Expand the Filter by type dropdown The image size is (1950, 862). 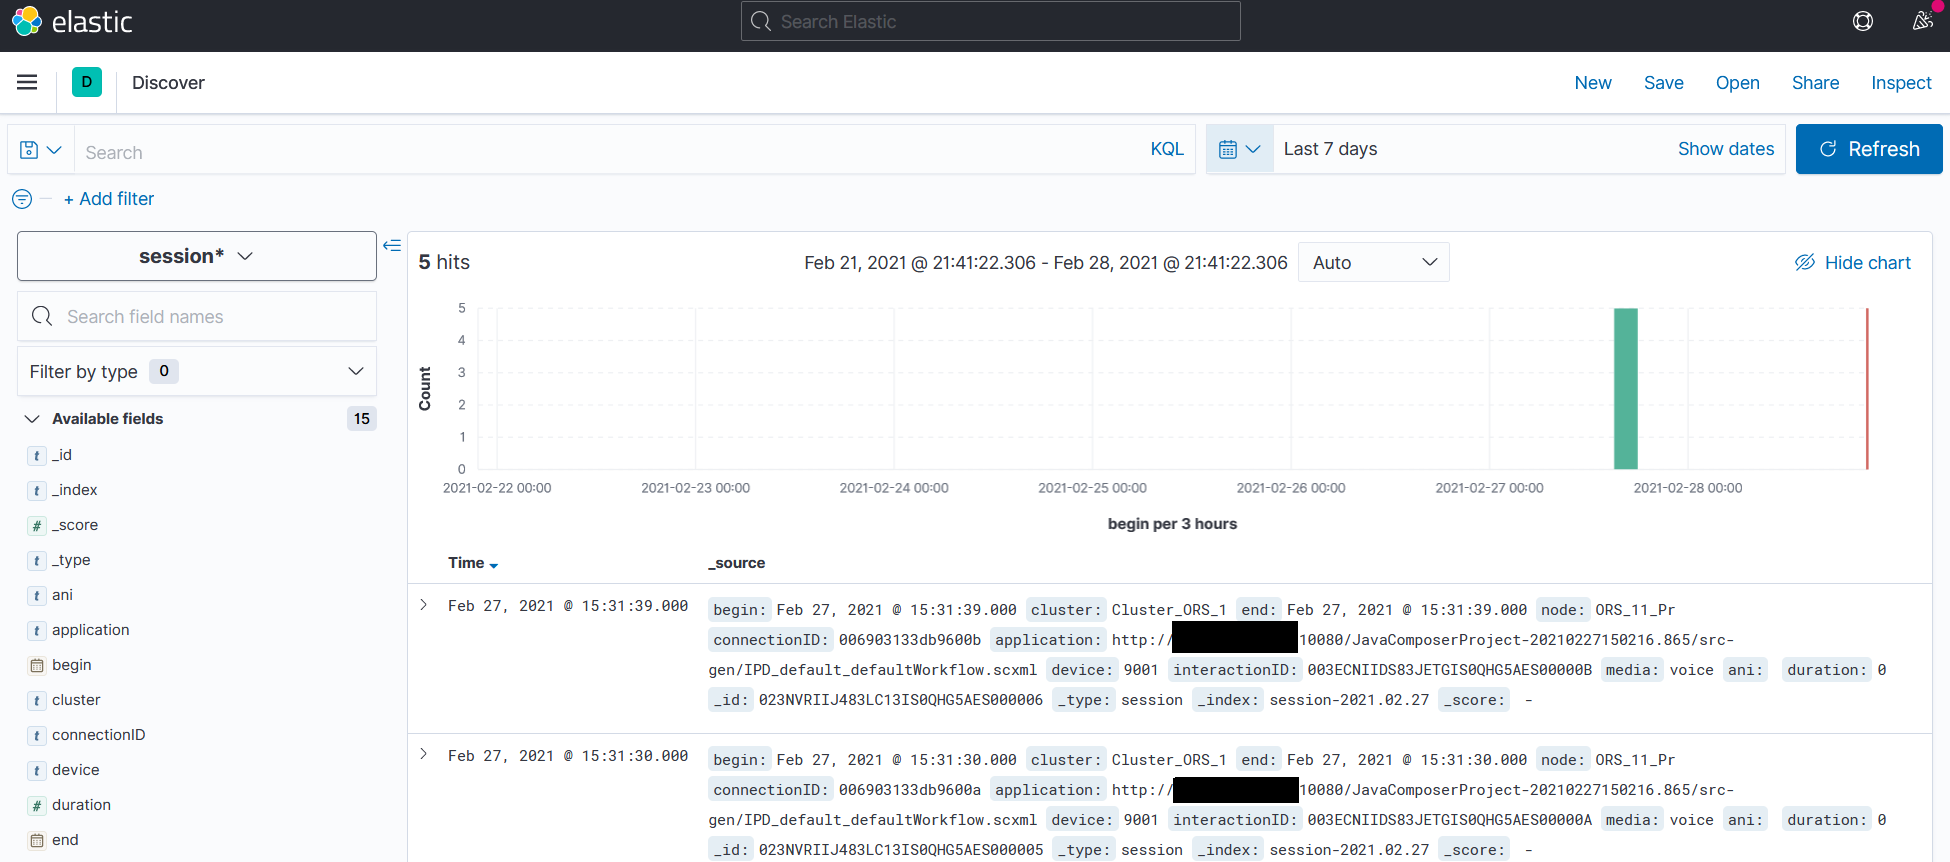(x=197, y=371)
